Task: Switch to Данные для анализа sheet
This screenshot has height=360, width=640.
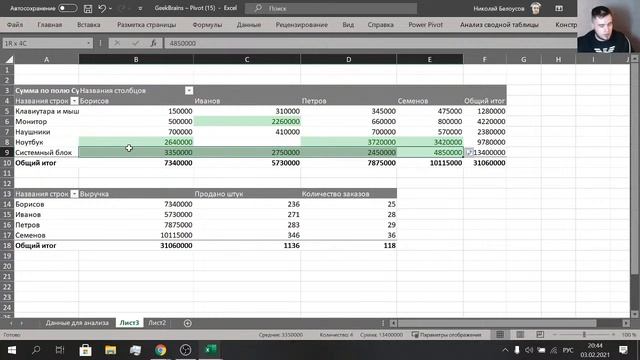Action: tap(77, 323)
